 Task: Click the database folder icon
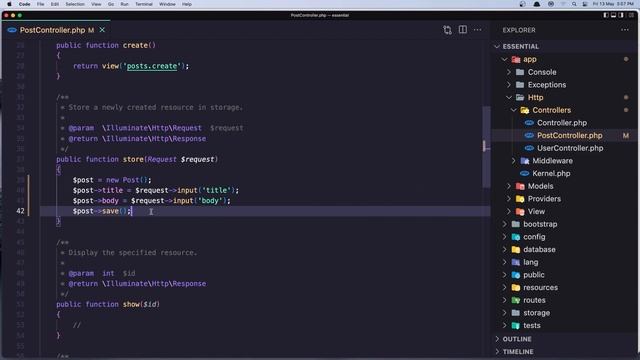(516, 249)
